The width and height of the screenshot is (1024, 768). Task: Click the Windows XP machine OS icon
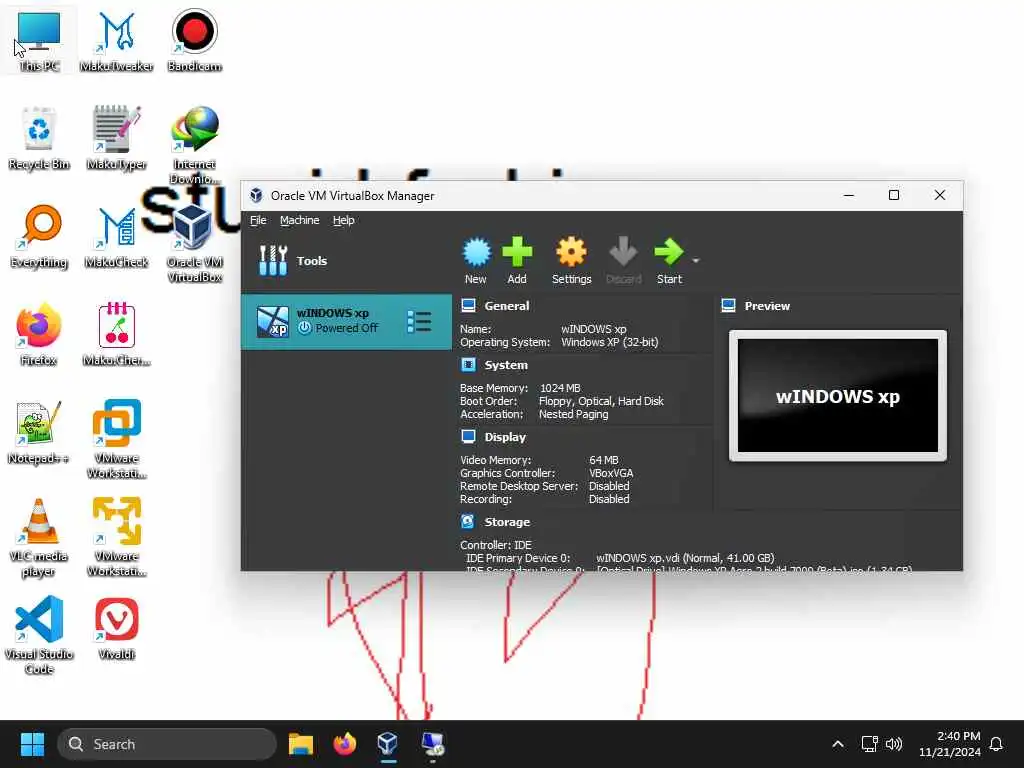pos(272,321)
